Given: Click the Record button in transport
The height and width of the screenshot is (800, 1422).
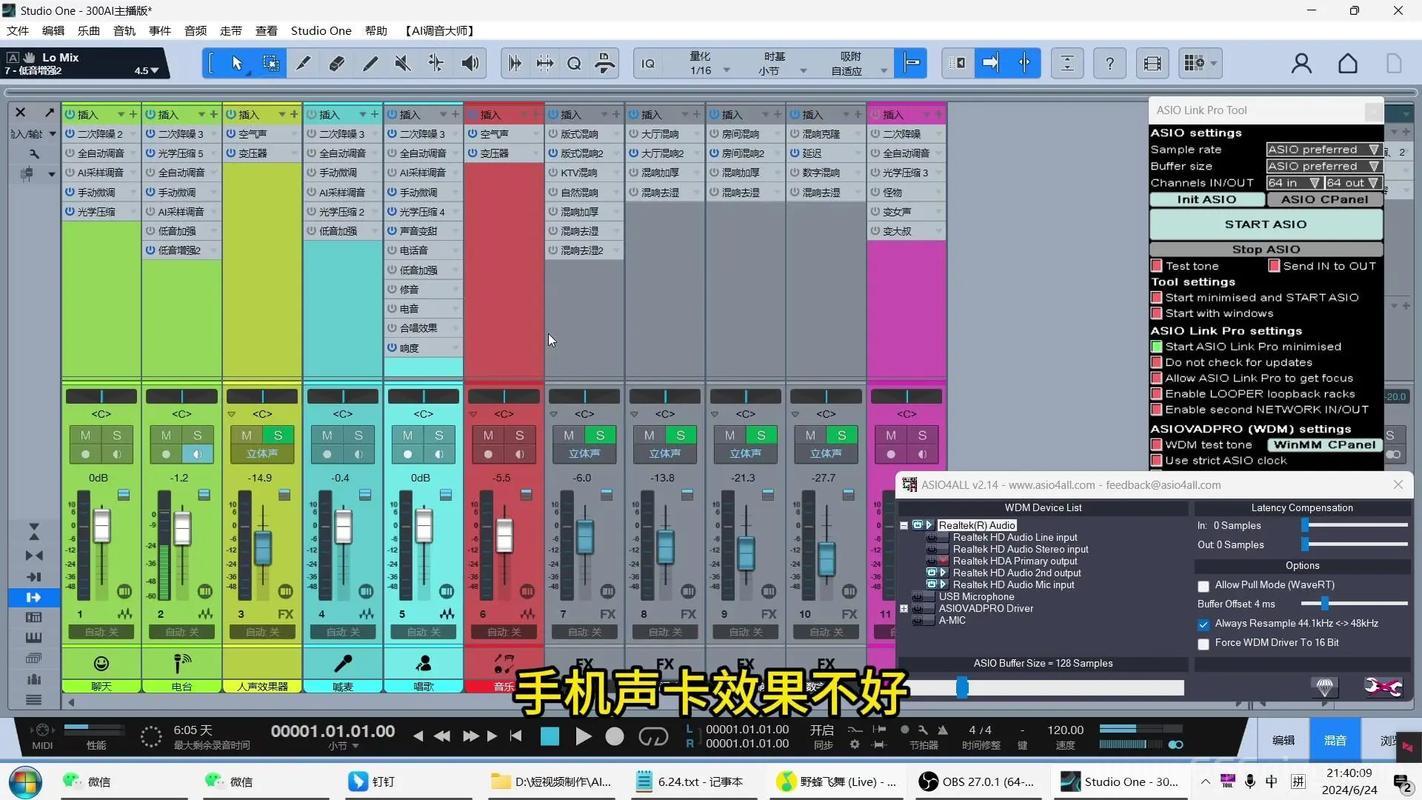Looking at the screenshot, I should click(615, 737).
